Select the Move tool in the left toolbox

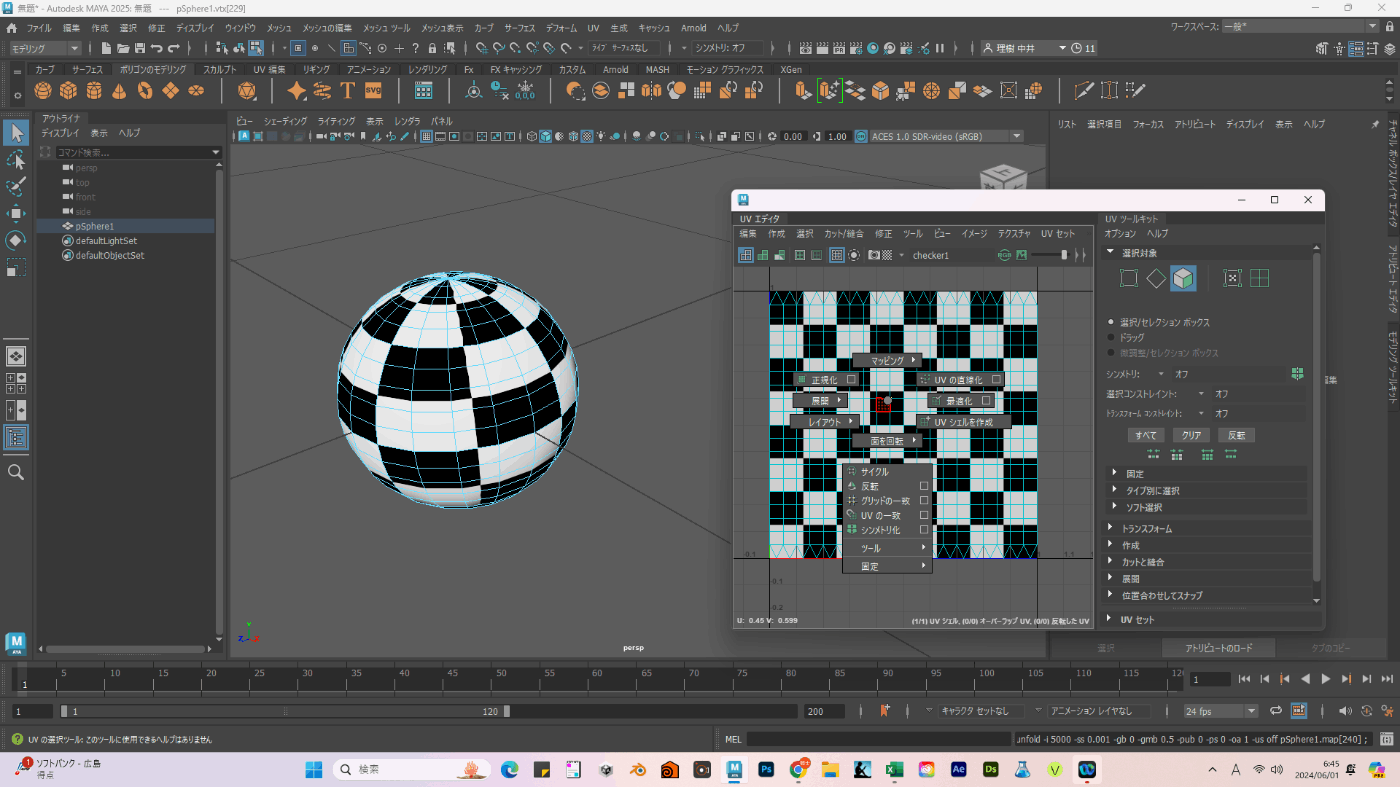[x=16, y=213]
